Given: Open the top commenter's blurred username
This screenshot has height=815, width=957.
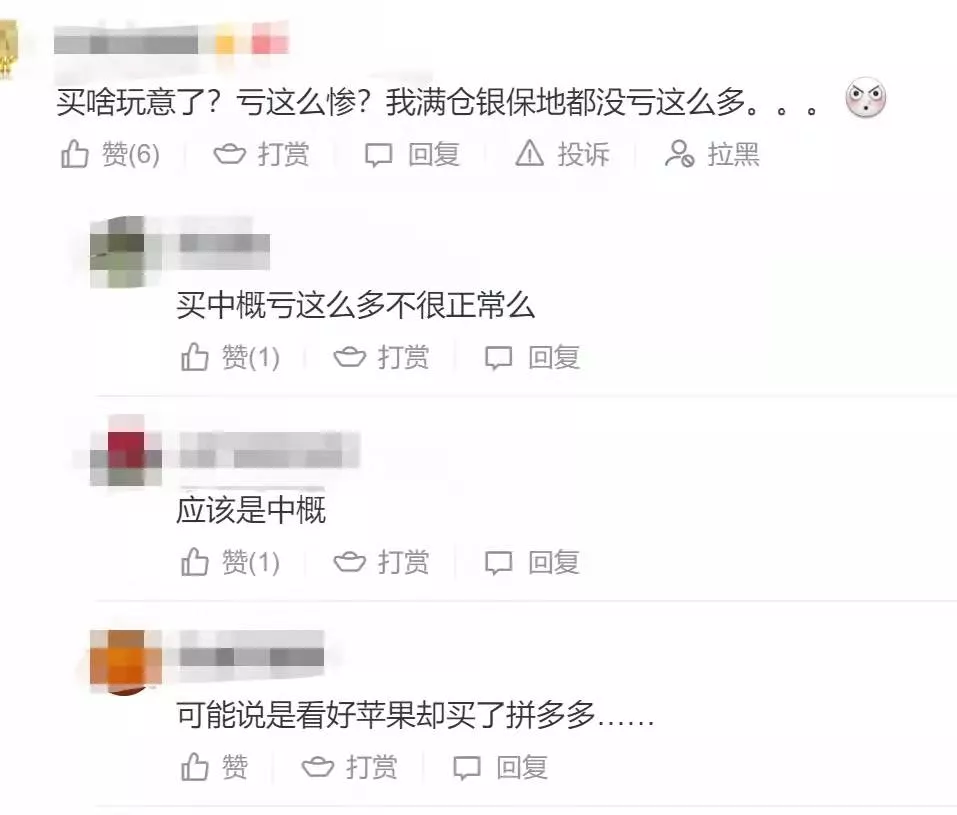Looking at the screenshot, I should [x=171, y=42].
